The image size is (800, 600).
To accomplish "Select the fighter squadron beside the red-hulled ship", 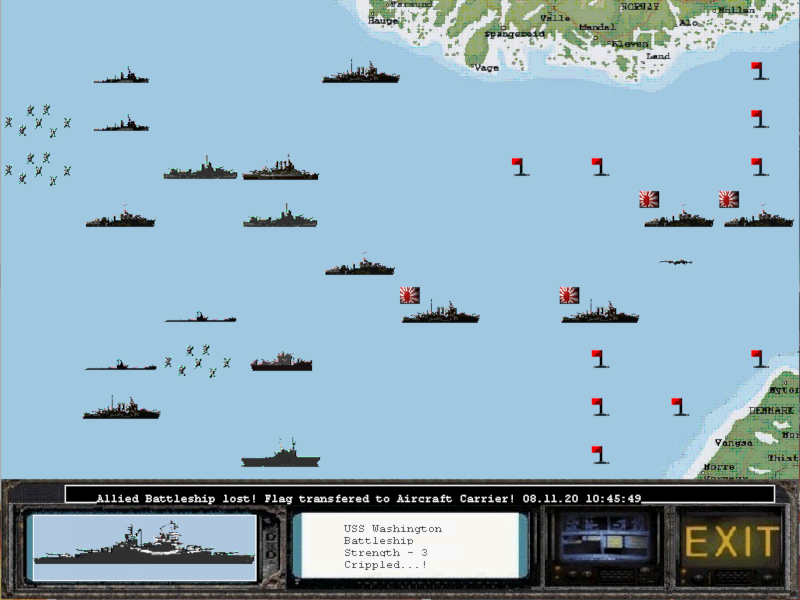I will pos(197,361).
